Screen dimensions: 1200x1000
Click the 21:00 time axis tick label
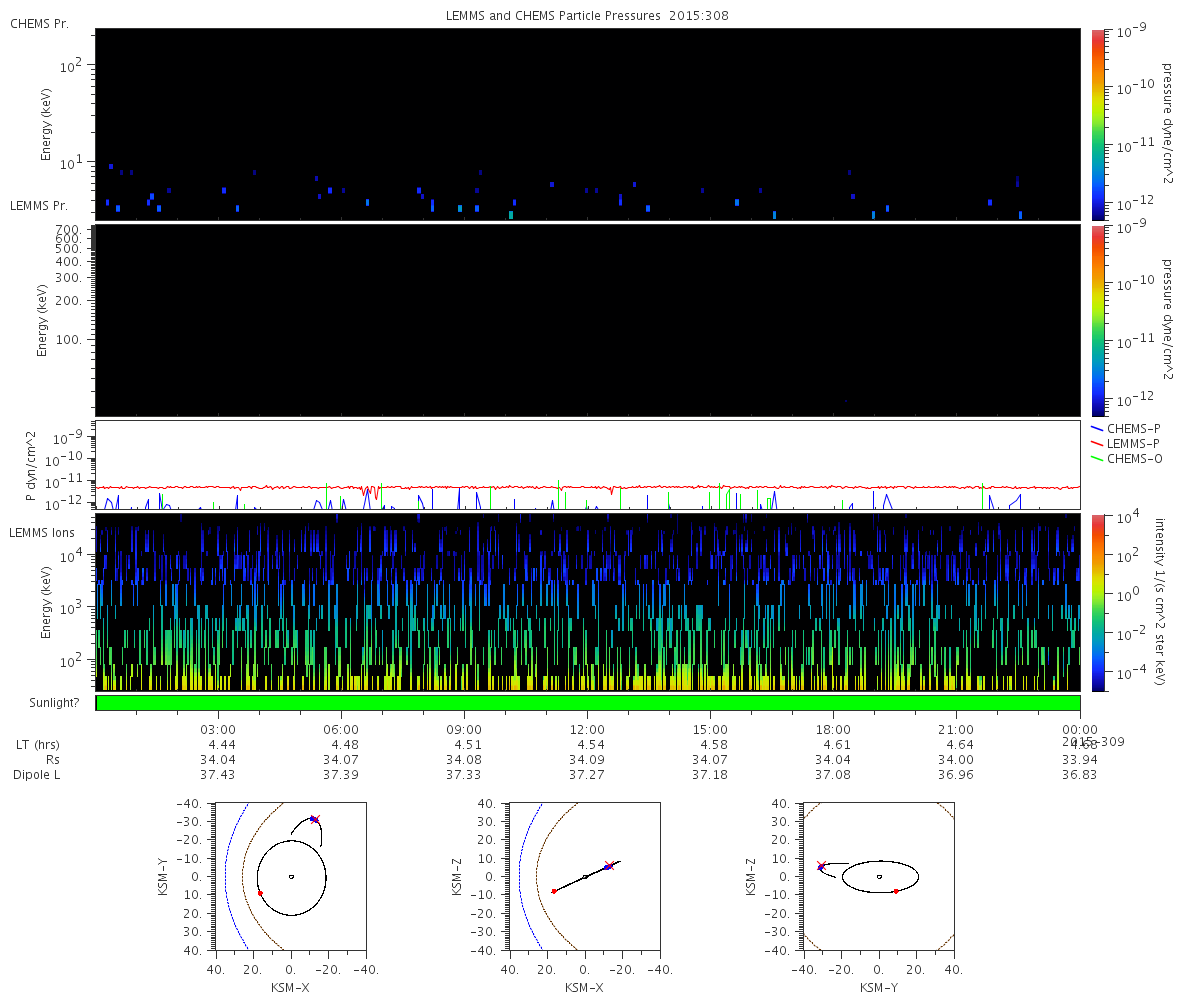[x=956, y=729]
